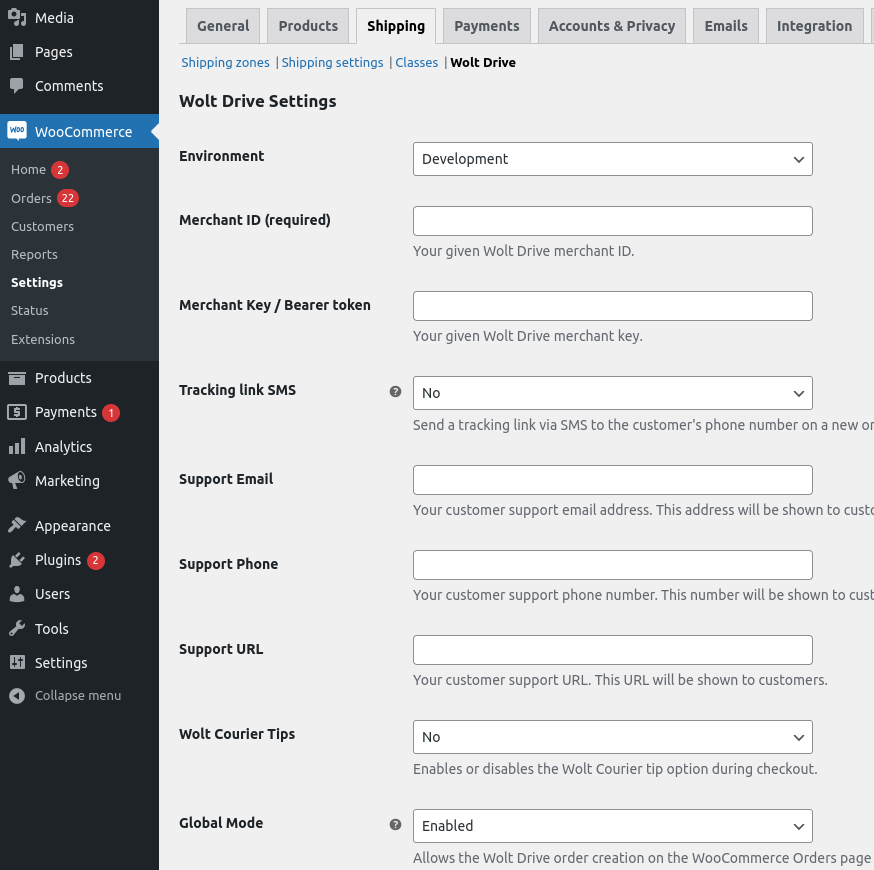Open the Global Mode dropdown
The width and height of the screenshot is (874, 870).
tap(613, 826)
